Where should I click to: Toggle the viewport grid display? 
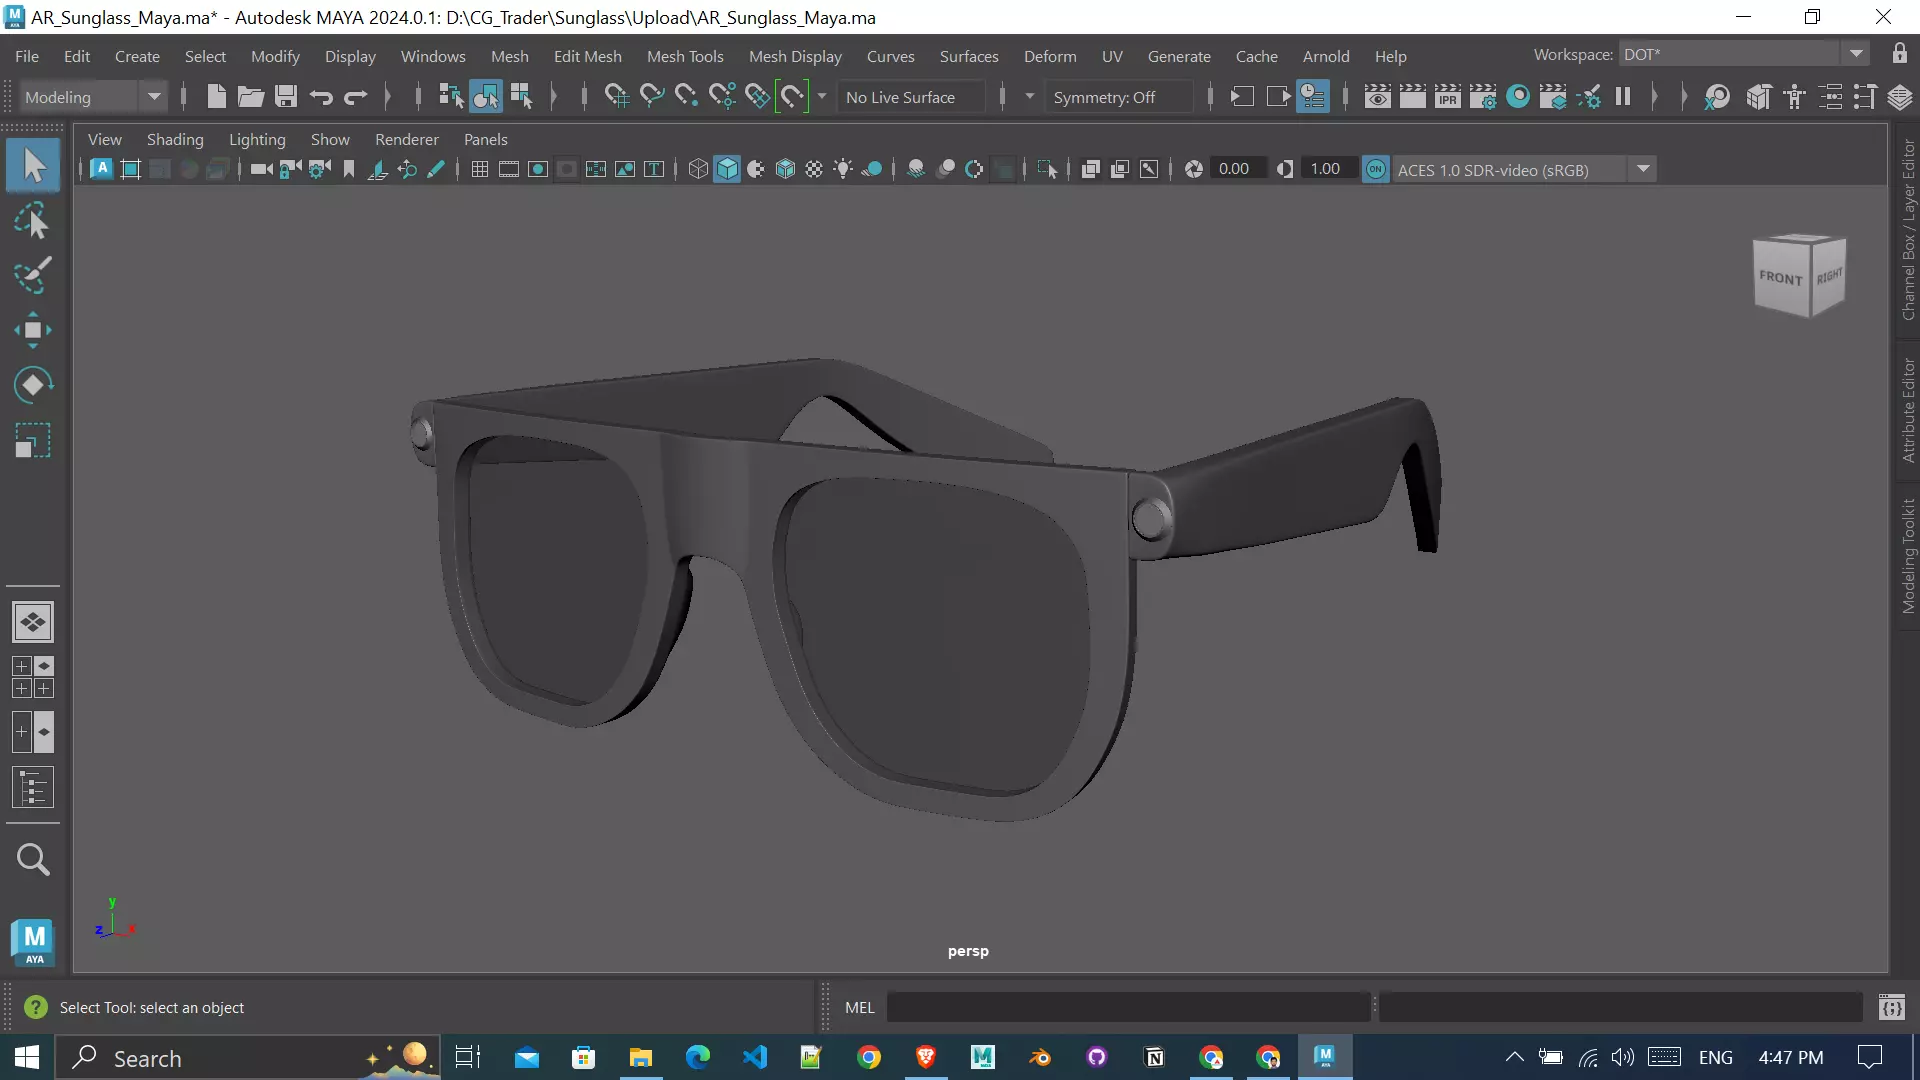[x=480, y=169]
